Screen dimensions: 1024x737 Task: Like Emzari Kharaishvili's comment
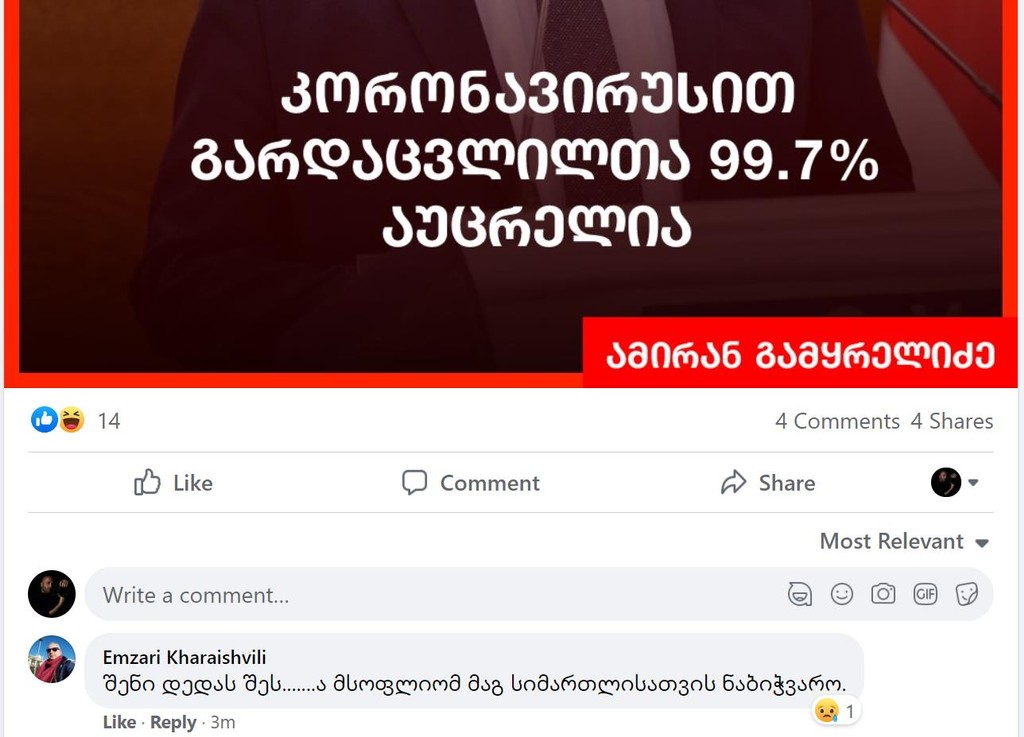[120, 722]
